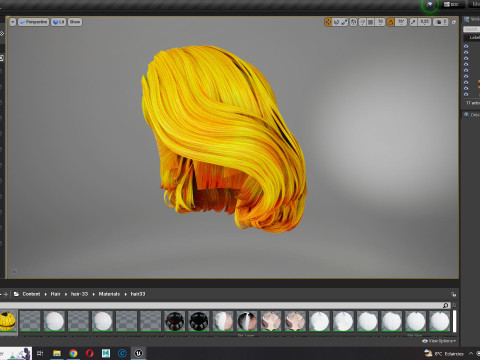
Task: Select the Translate transform tool
Action: [328, 22]
